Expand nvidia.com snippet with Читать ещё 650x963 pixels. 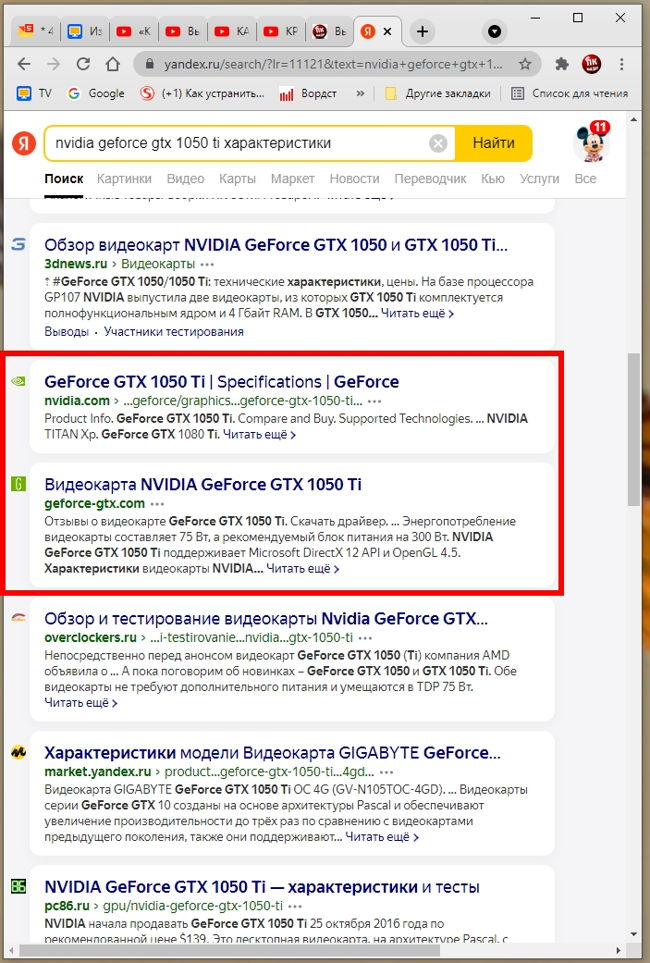[259, 434]
